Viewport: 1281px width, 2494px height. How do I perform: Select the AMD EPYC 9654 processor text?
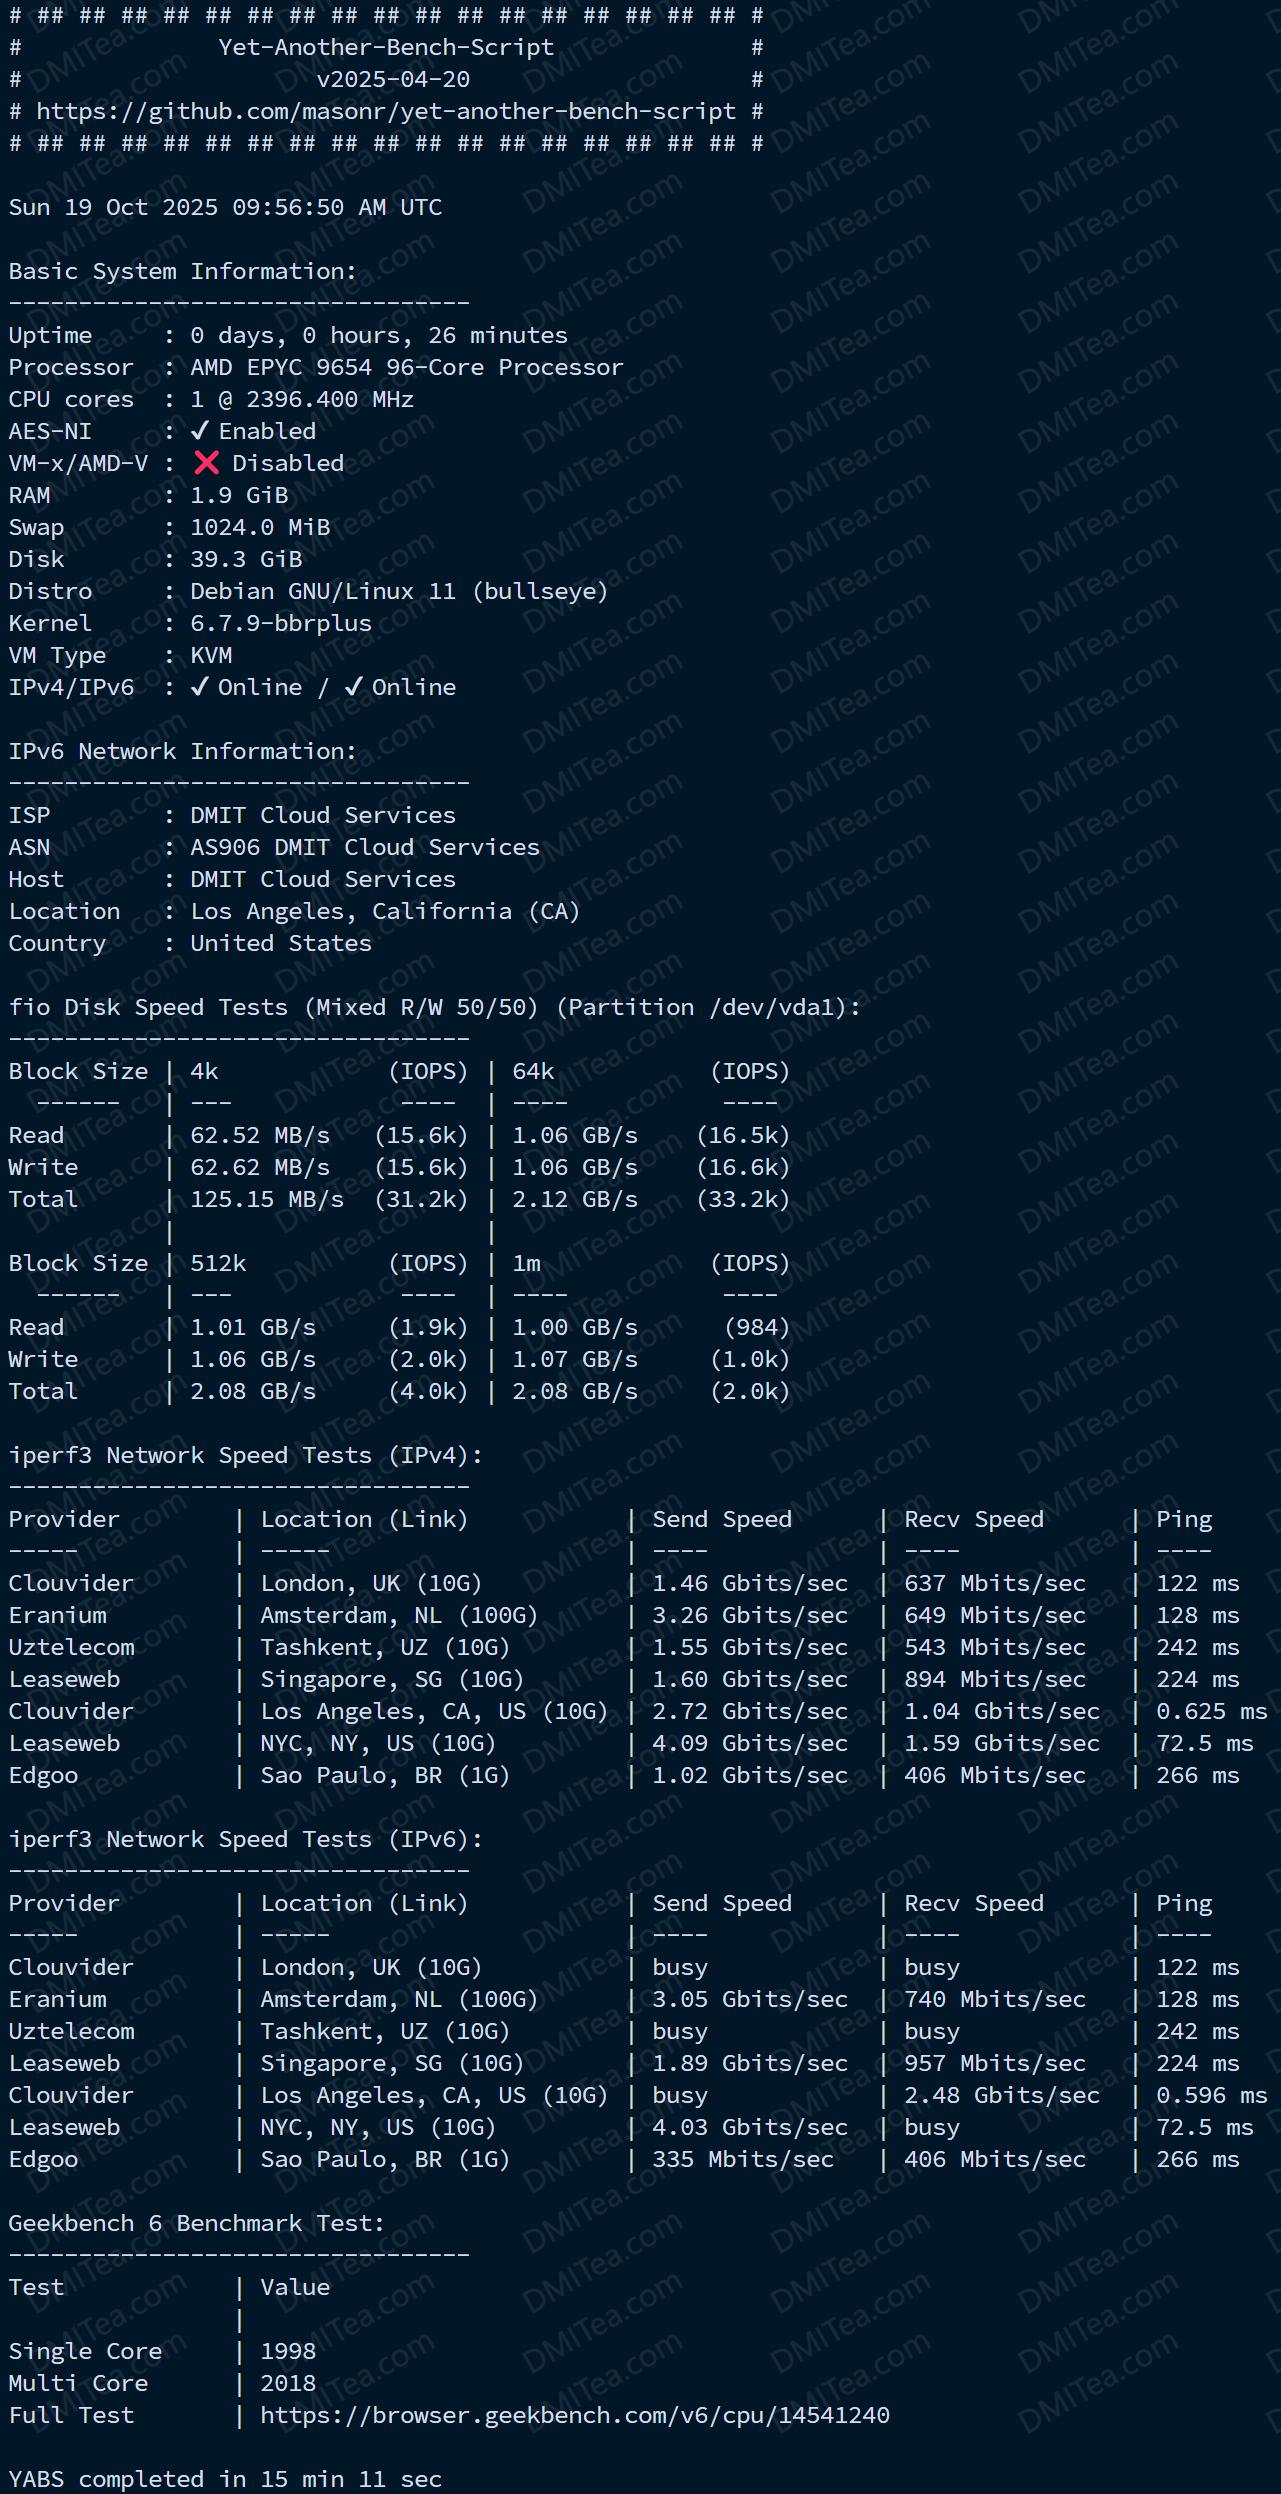[x=406, y=368]
